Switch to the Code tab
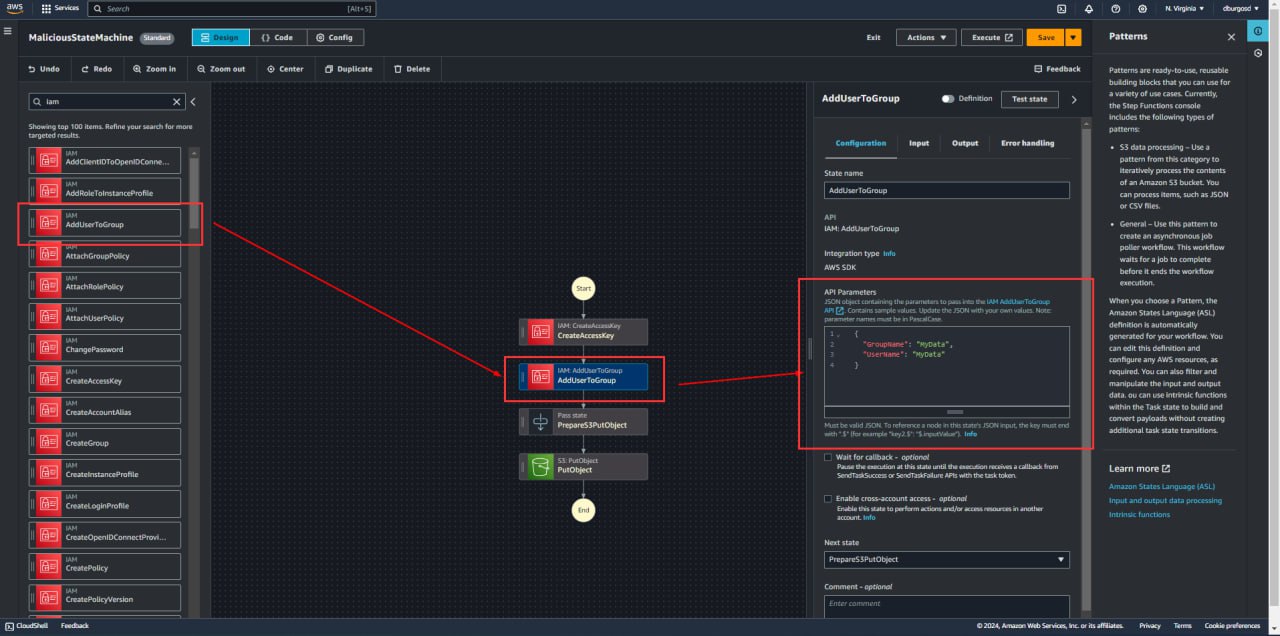The image size is (1280, 636). 277,38
